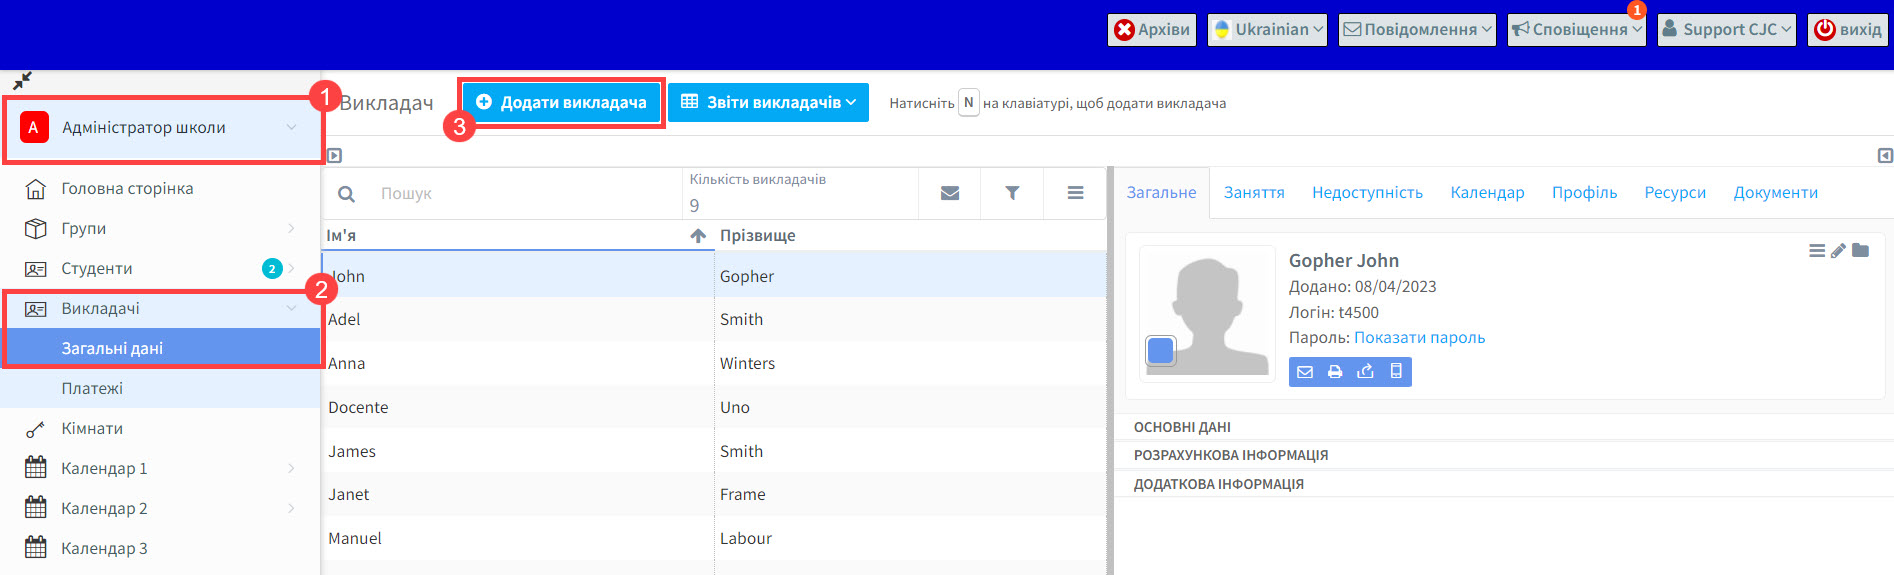Click the share export icon under teacher profile
Viewport: 1894px width, 575px height.
pyautogui.click(x=1365, y=372)
